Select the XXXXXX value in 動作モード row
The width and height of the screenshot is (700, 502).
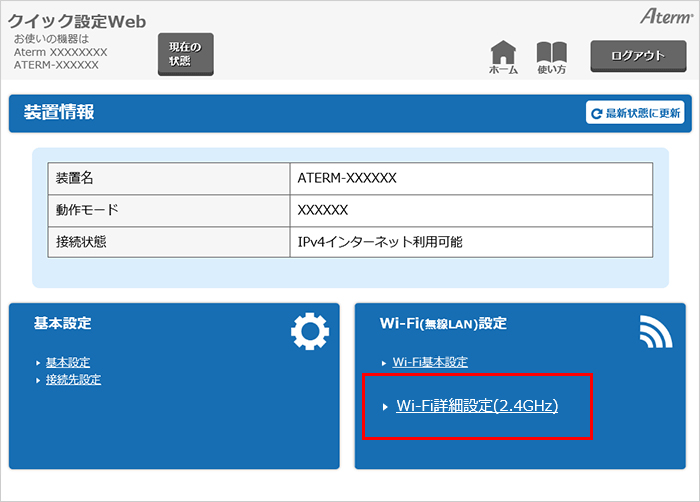coord(322,209)
